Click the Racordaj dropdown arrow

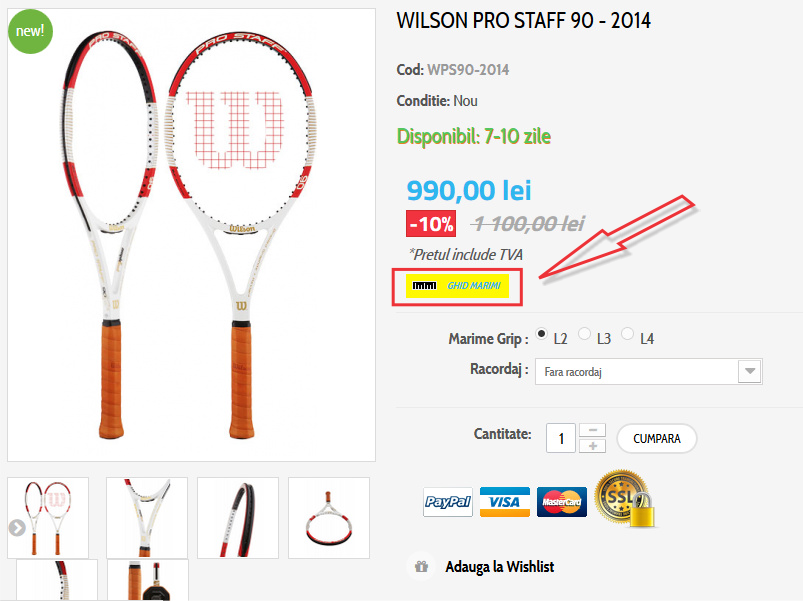[x=750, y=372]
